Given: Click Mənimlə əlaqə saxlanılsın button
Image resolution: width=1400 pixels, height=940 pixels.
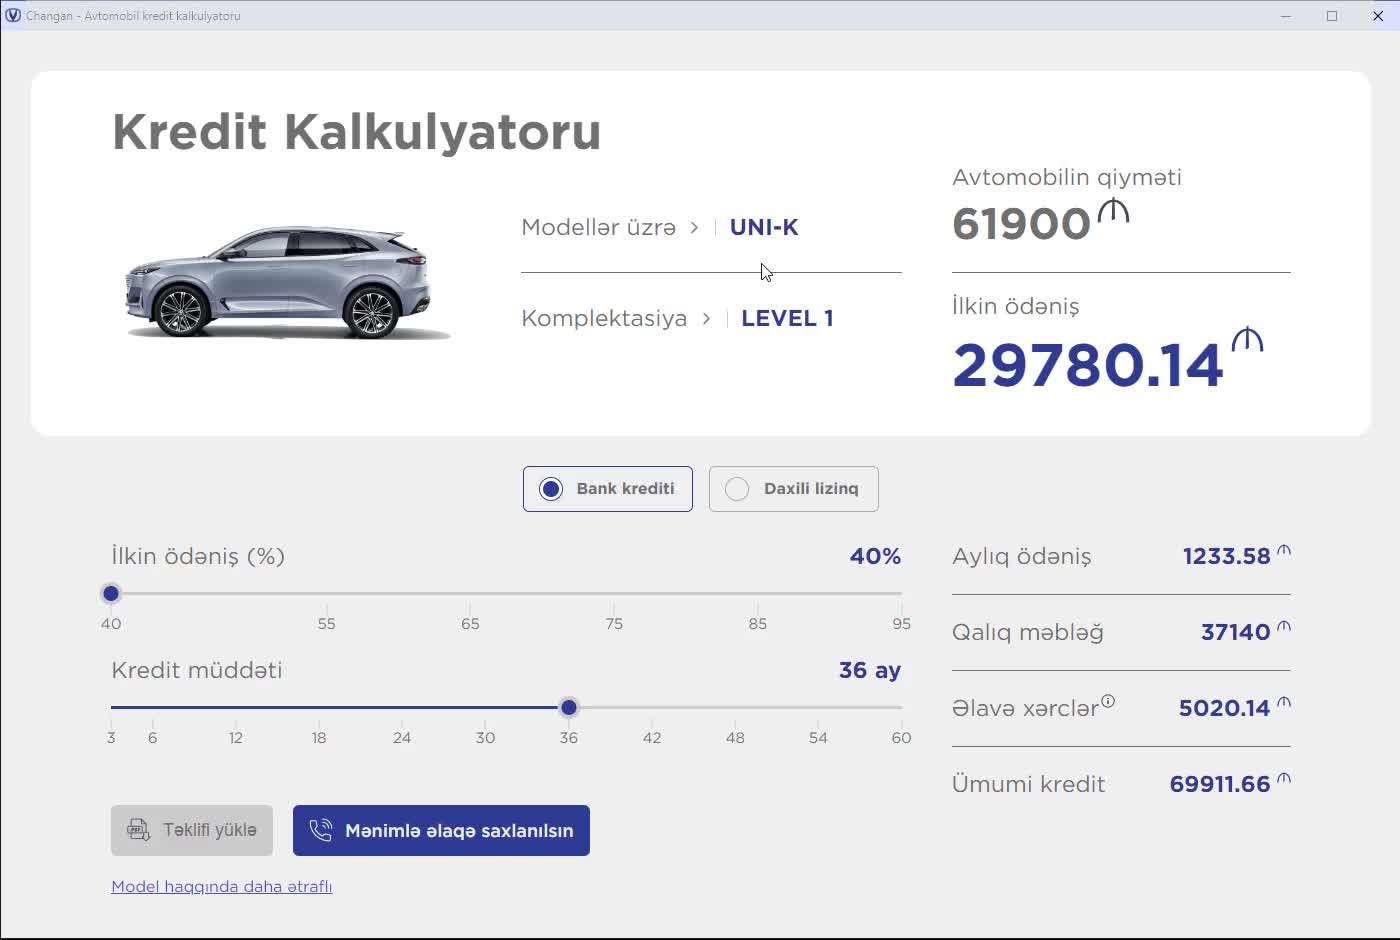Looking at the screenshot, I should [441, 830].
